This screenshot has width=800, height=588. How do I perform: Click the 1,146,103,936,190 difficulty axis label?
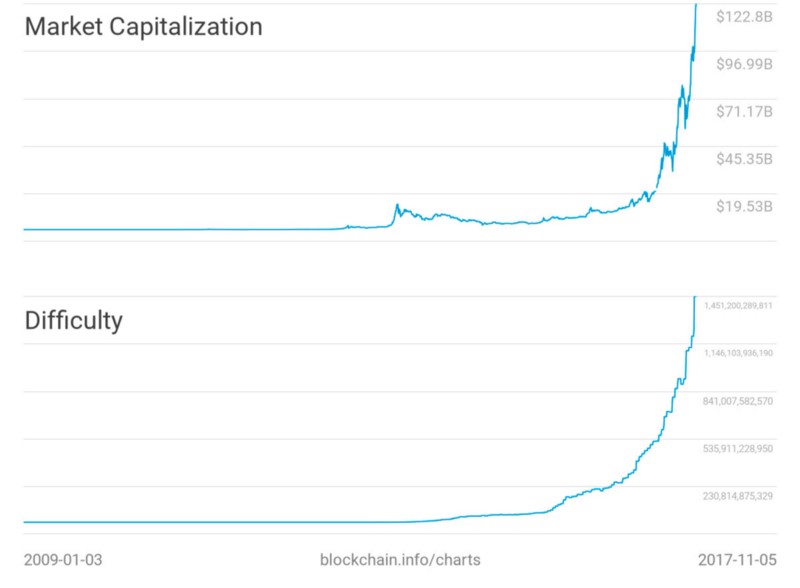click(738, 353)
